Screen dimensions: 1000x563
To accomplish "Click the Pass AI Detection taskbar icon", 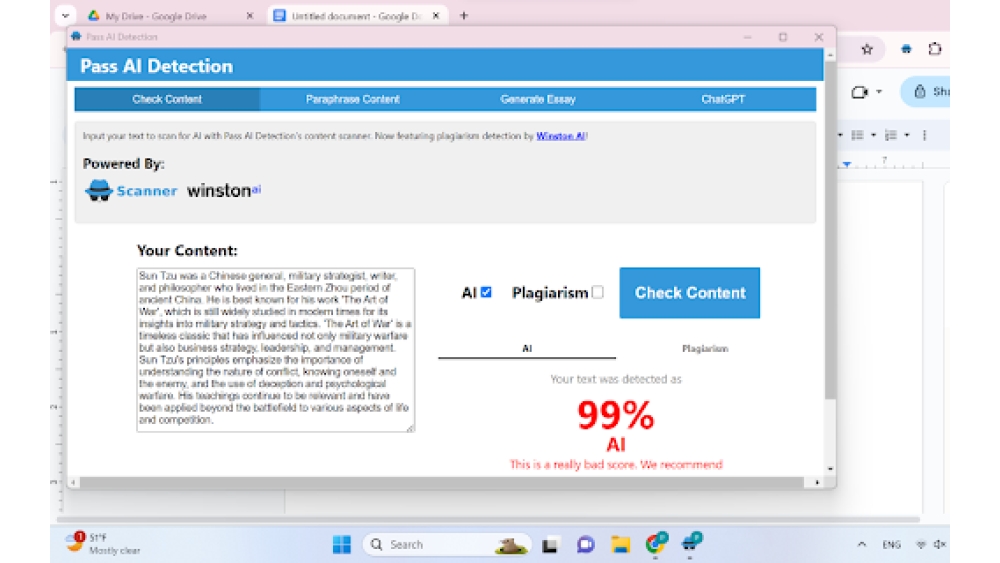I will point(691,543).
